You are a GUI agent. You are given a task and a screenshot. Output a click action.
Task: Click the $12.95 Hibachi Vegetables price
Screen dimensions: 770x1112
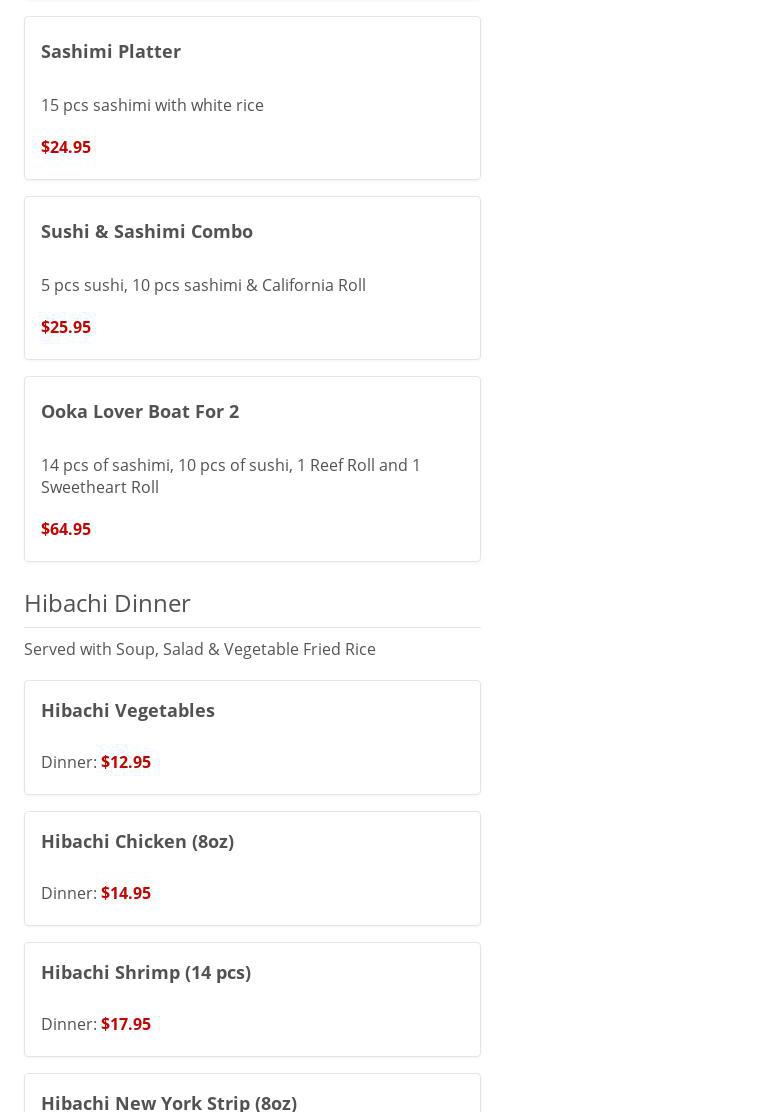coord(126,762)
